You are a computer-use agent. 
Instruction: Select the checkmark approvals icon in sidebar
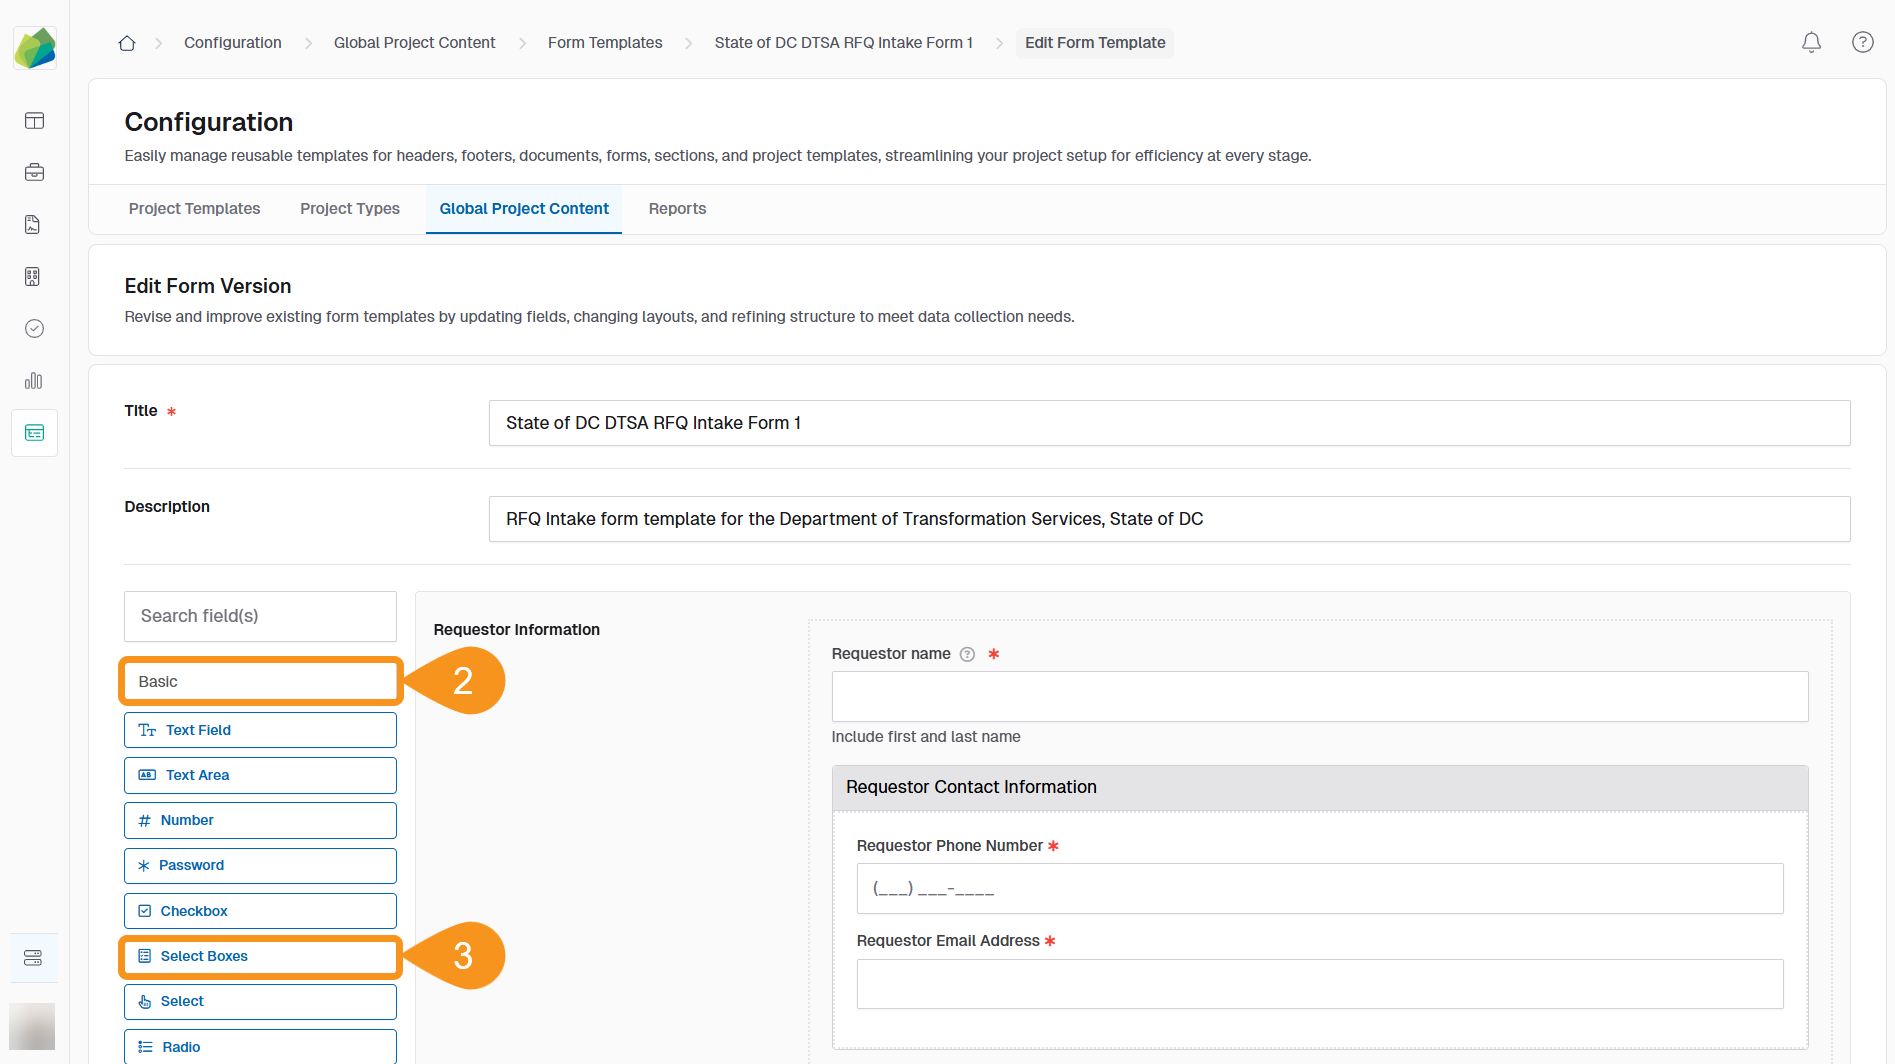click(x=33, y=328)
